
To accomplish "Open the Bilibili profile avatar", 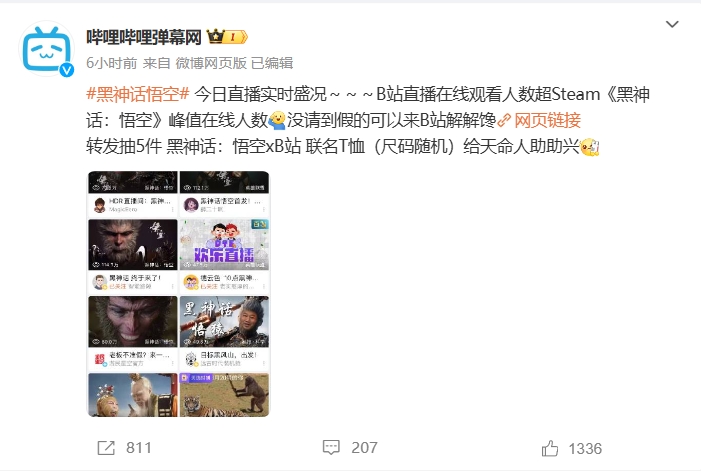I will click(x=46, y=49).
